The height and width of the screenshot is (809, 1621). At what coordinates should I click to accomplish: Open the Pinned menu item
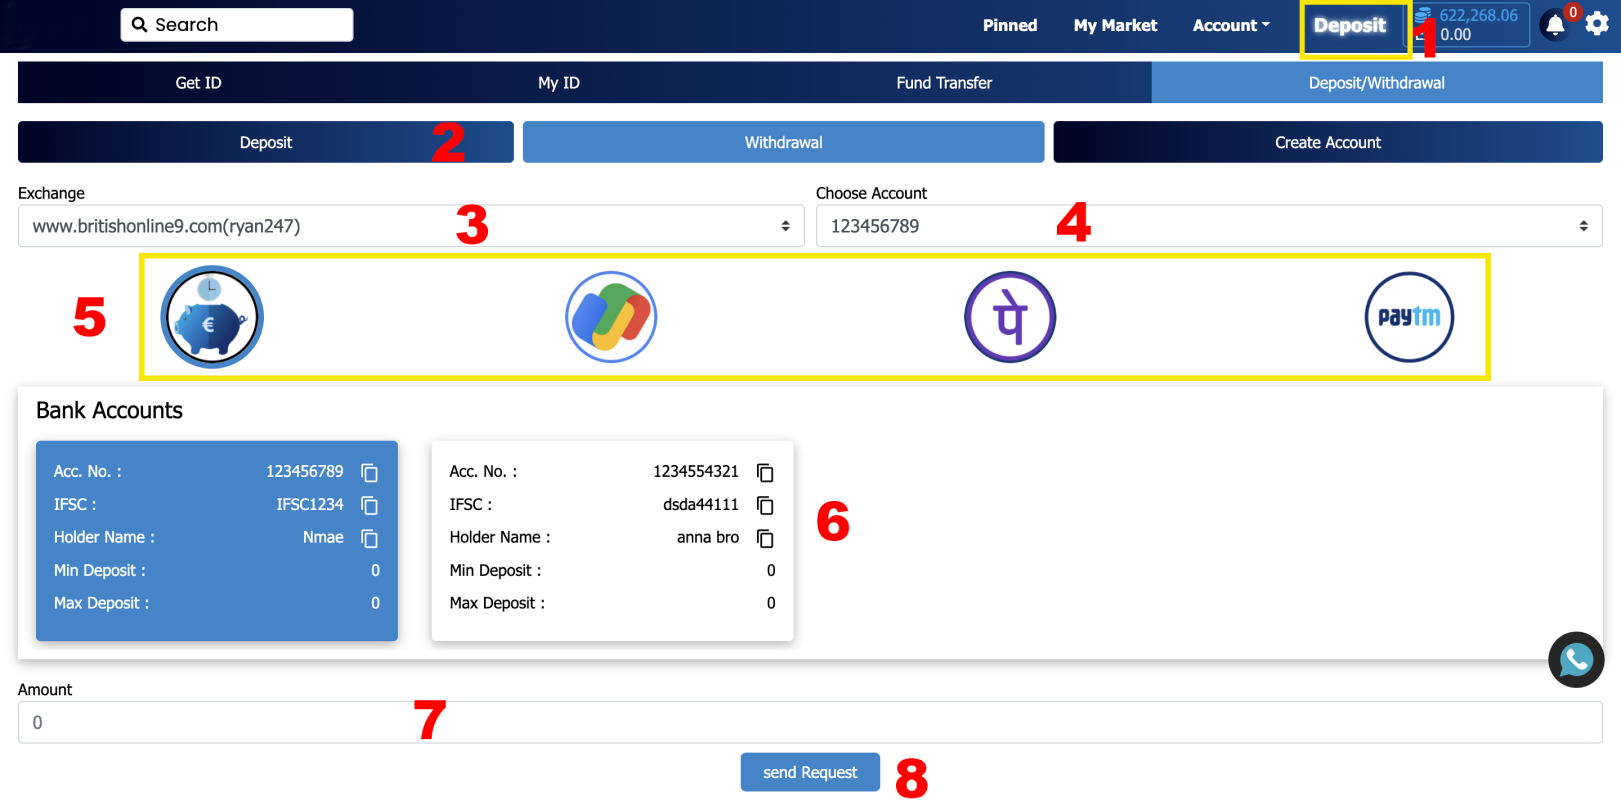[1010, 25]
